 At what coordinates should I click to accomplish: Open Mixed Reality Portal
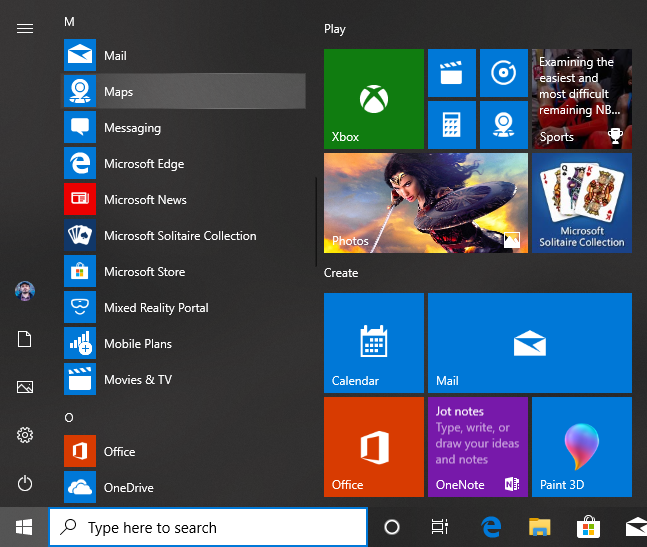coord(184,307)
